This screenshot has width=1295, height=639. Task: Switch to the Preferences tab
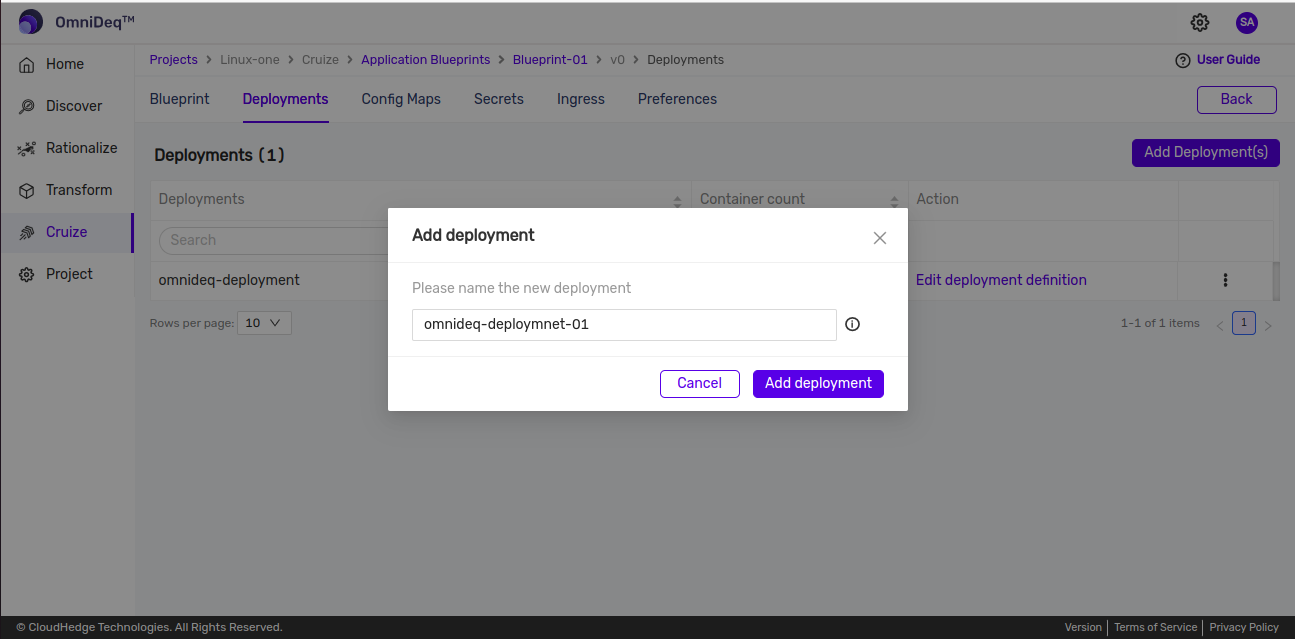[677, 99]
